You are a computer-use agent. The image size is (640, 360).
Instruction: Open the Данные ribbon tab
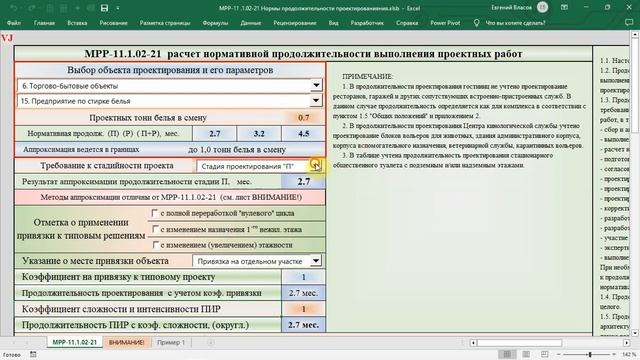pos(251,23)
